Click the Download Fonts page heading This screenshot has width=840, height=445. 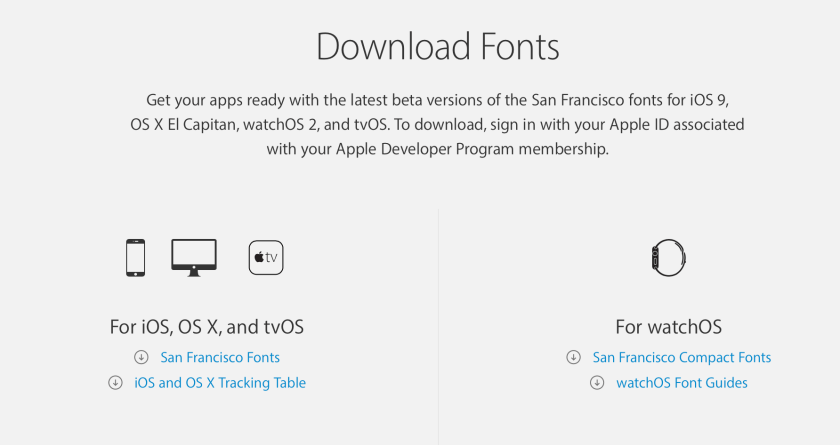437,47
